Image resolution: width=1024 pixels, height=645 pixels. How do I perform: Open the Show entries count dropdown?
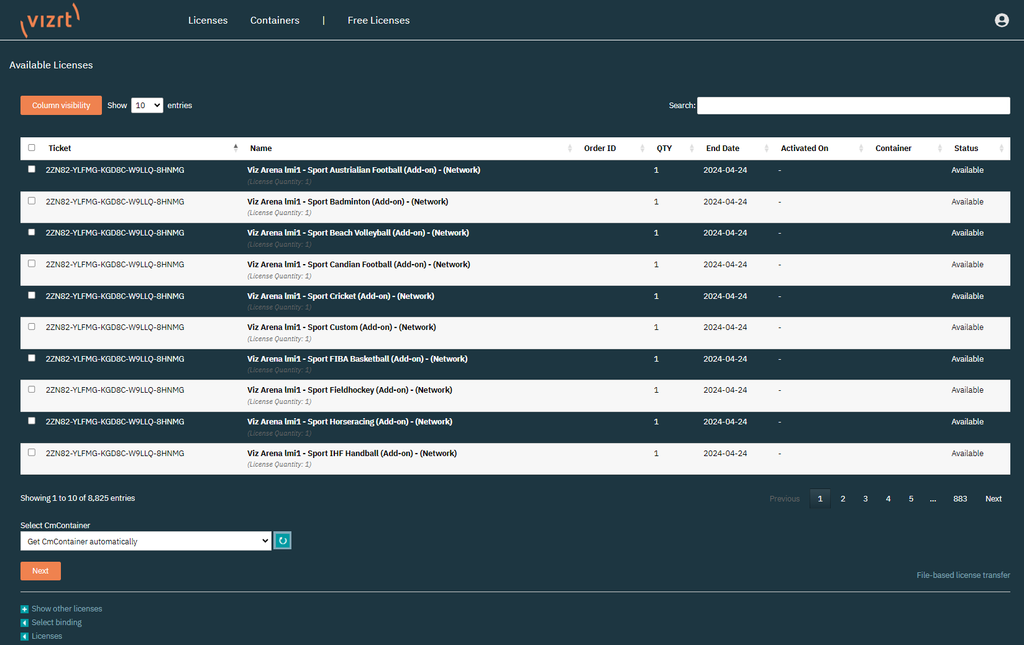point(146,105)
